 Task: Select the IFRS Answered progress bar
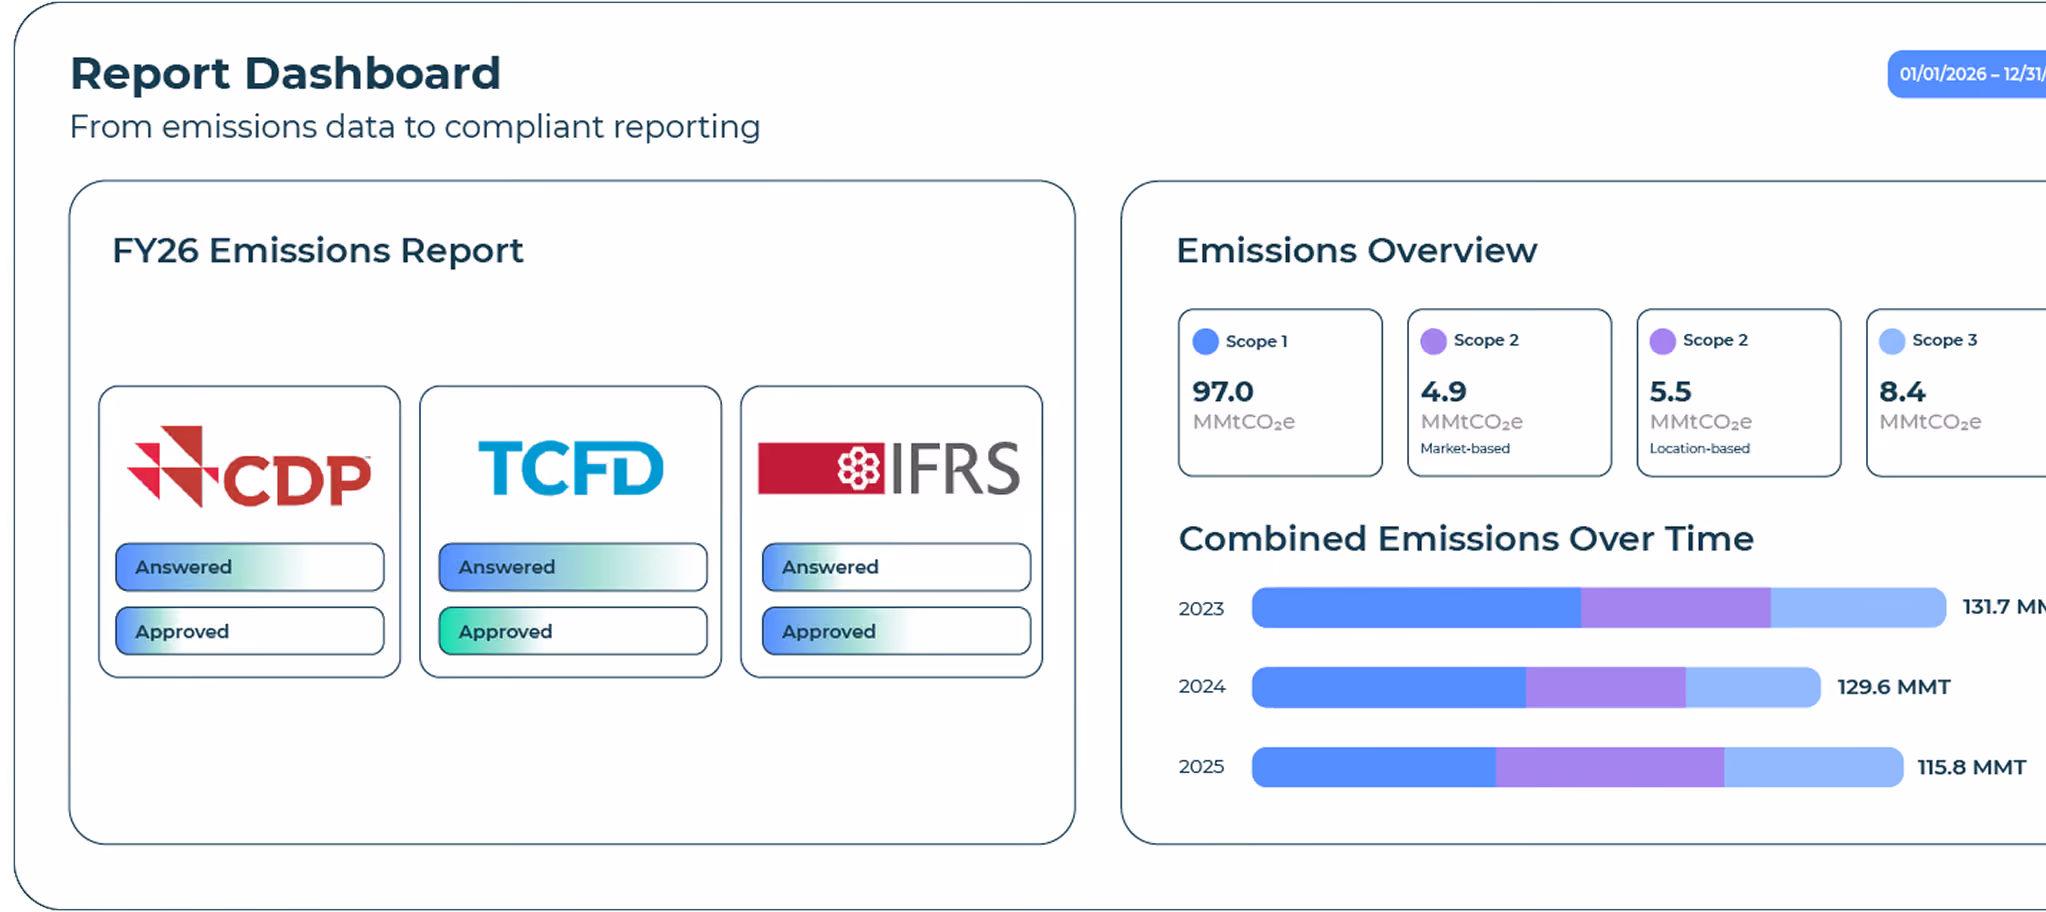[x=896, y=567]
